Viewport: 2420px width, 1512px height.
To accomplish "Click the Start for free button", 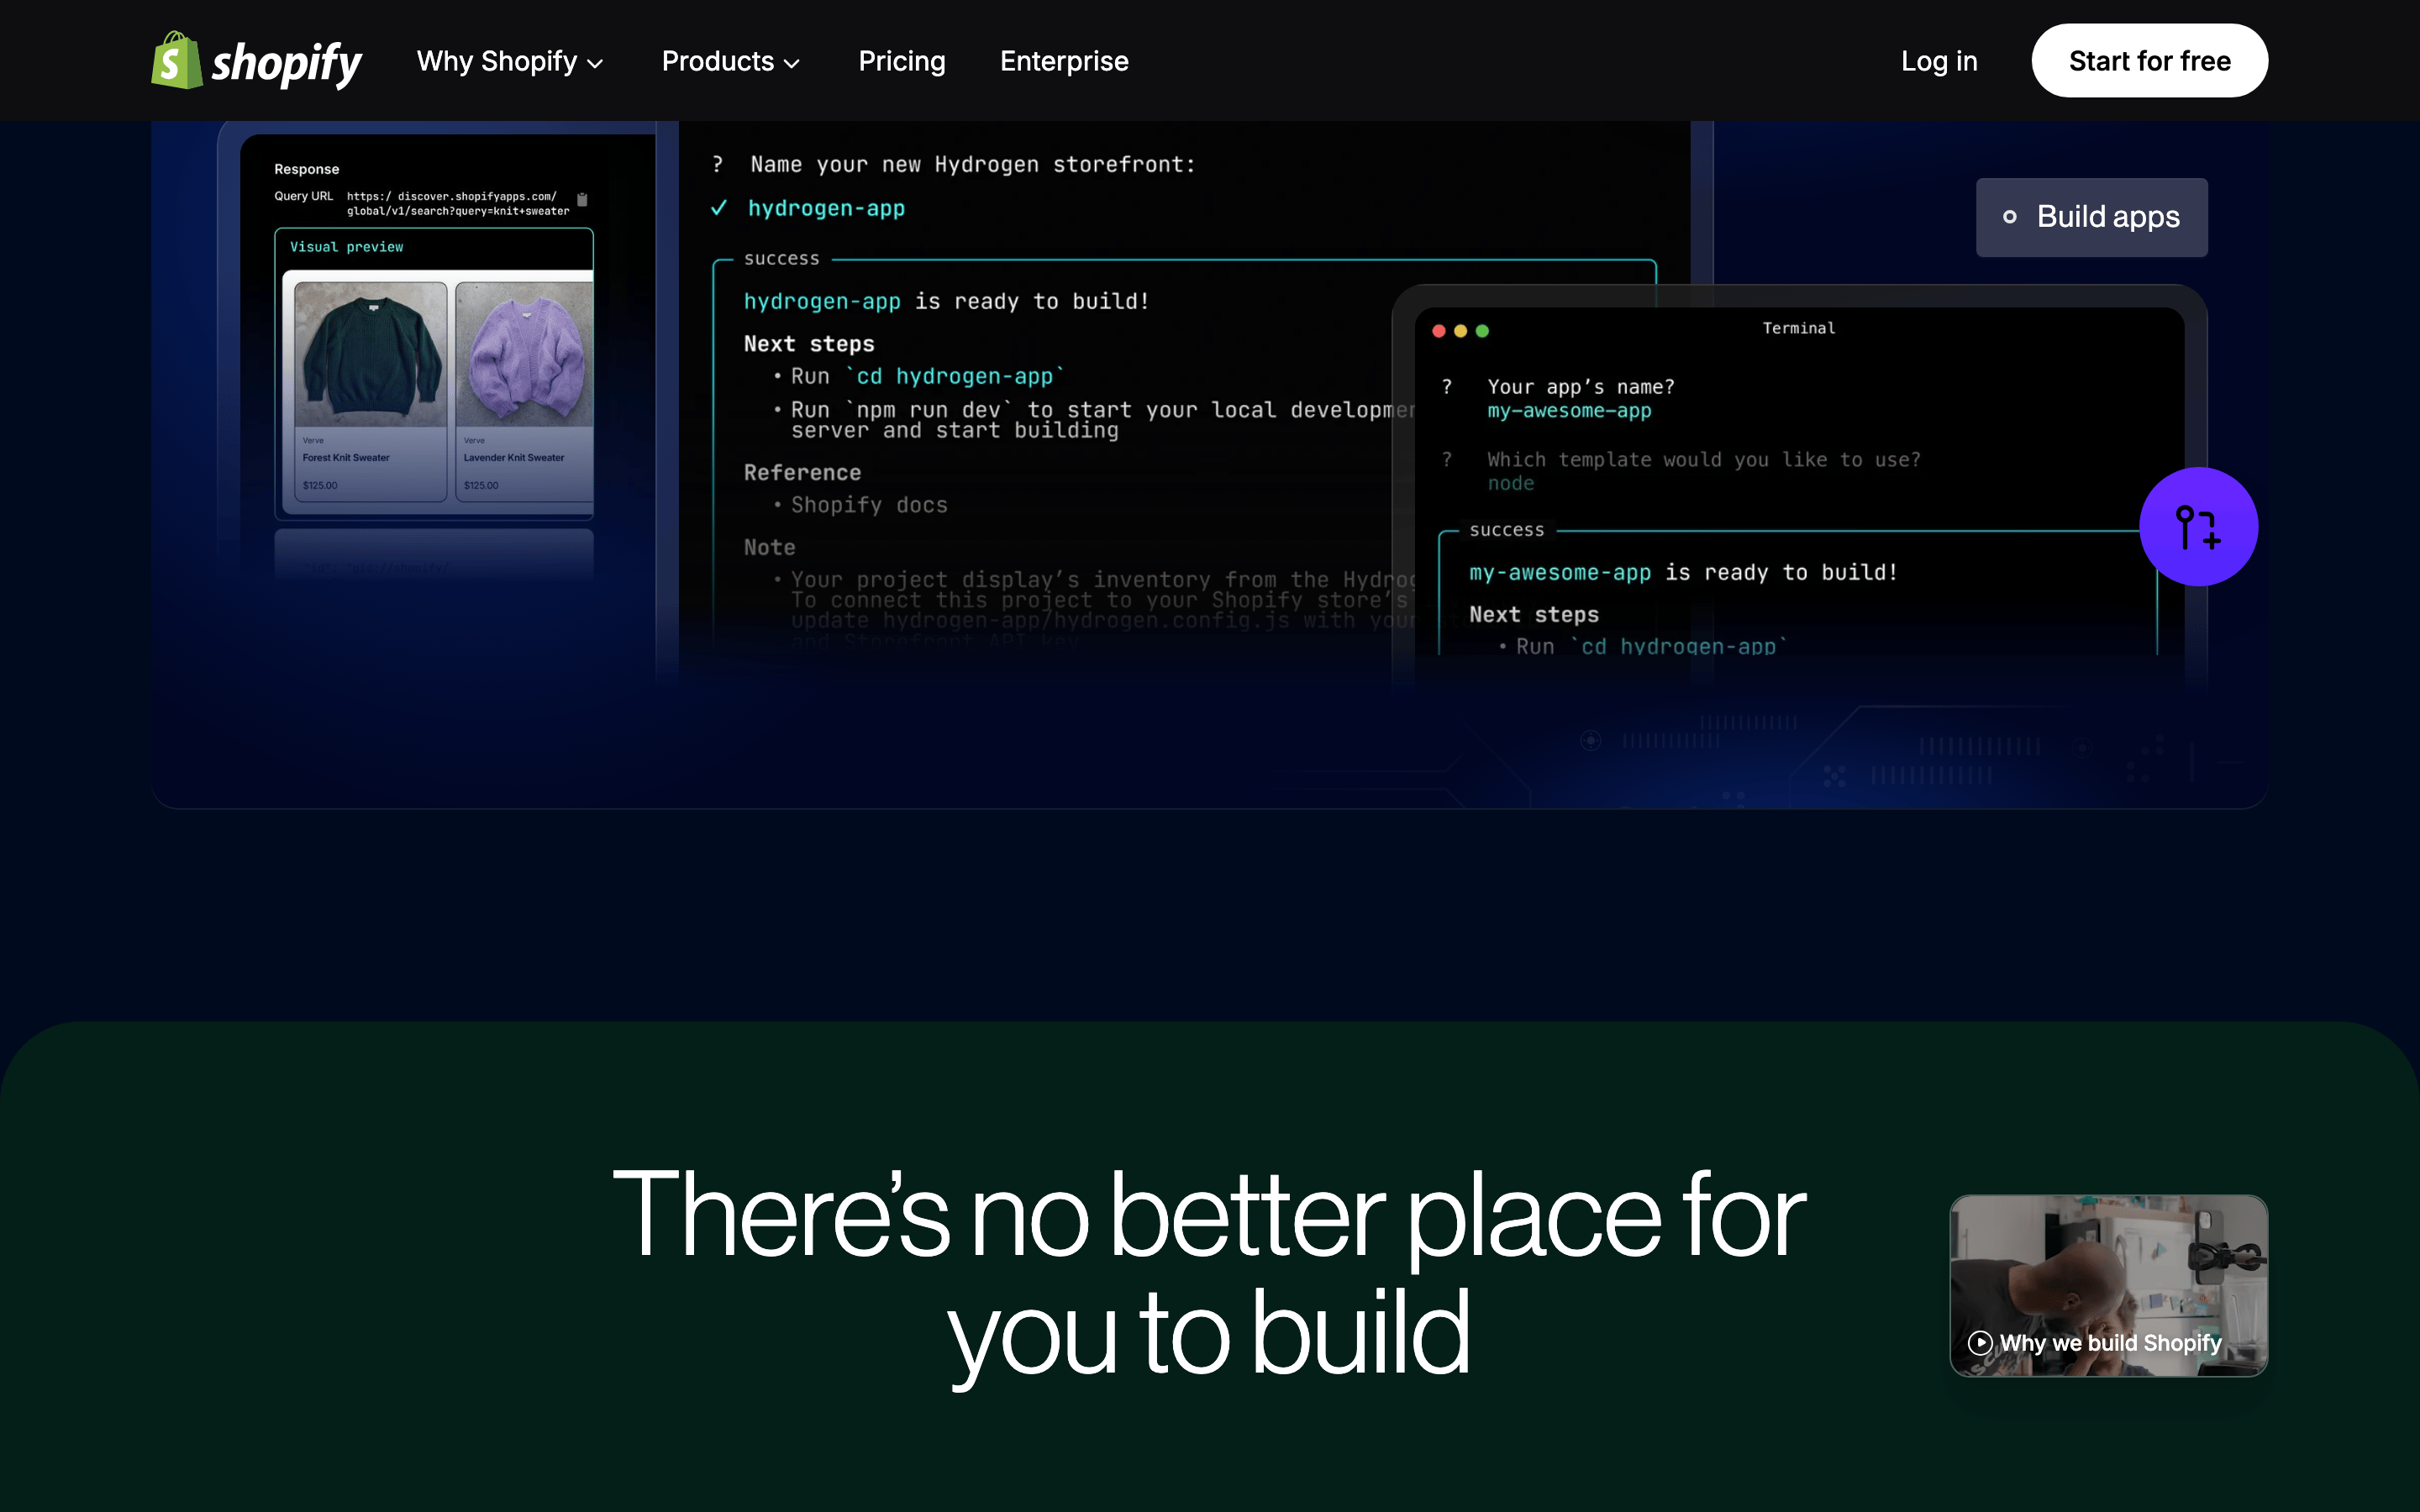I will [x=2149, y=61].
